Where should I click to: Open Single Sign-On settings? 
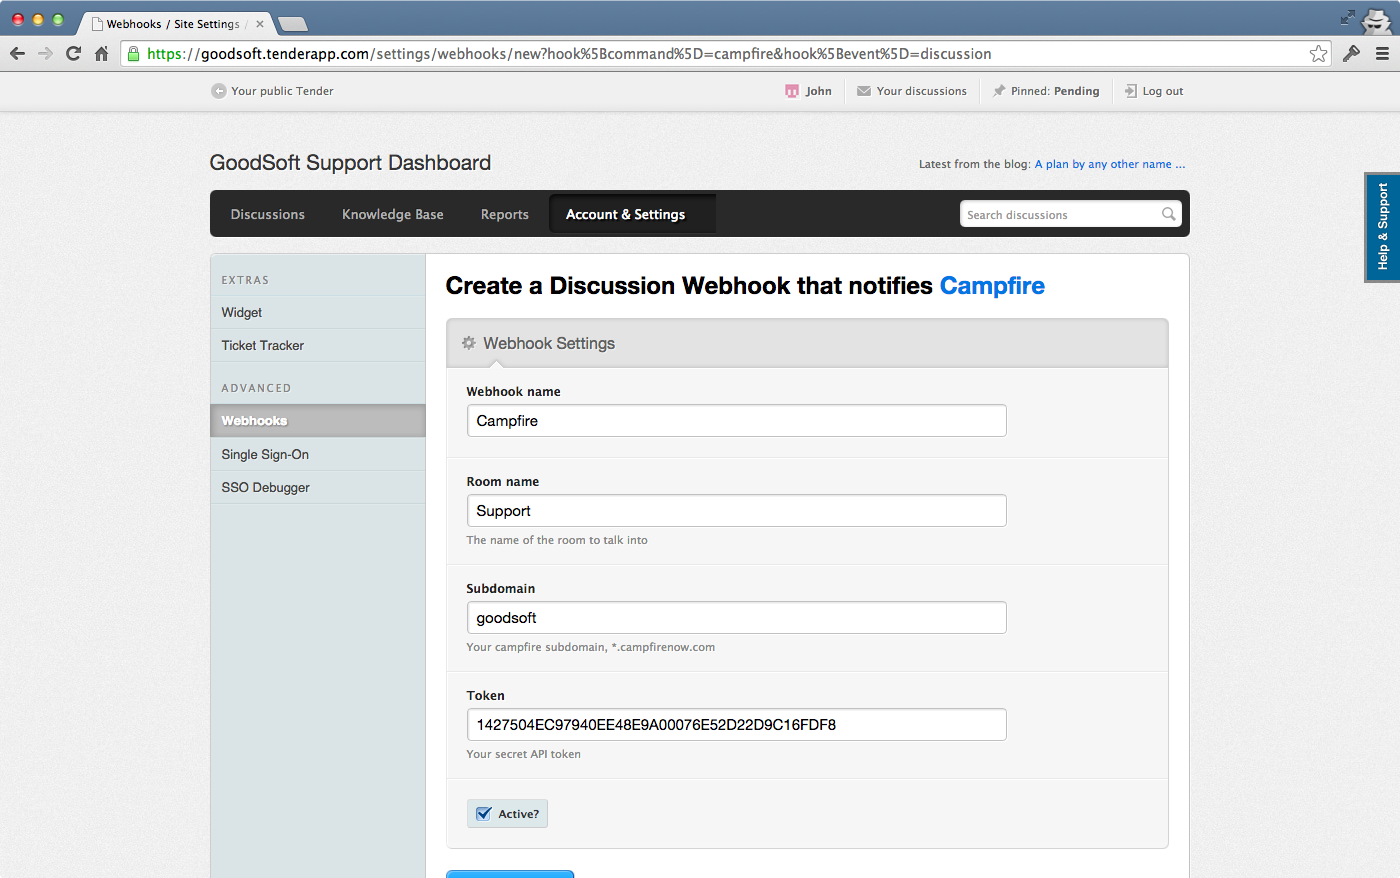318,454
